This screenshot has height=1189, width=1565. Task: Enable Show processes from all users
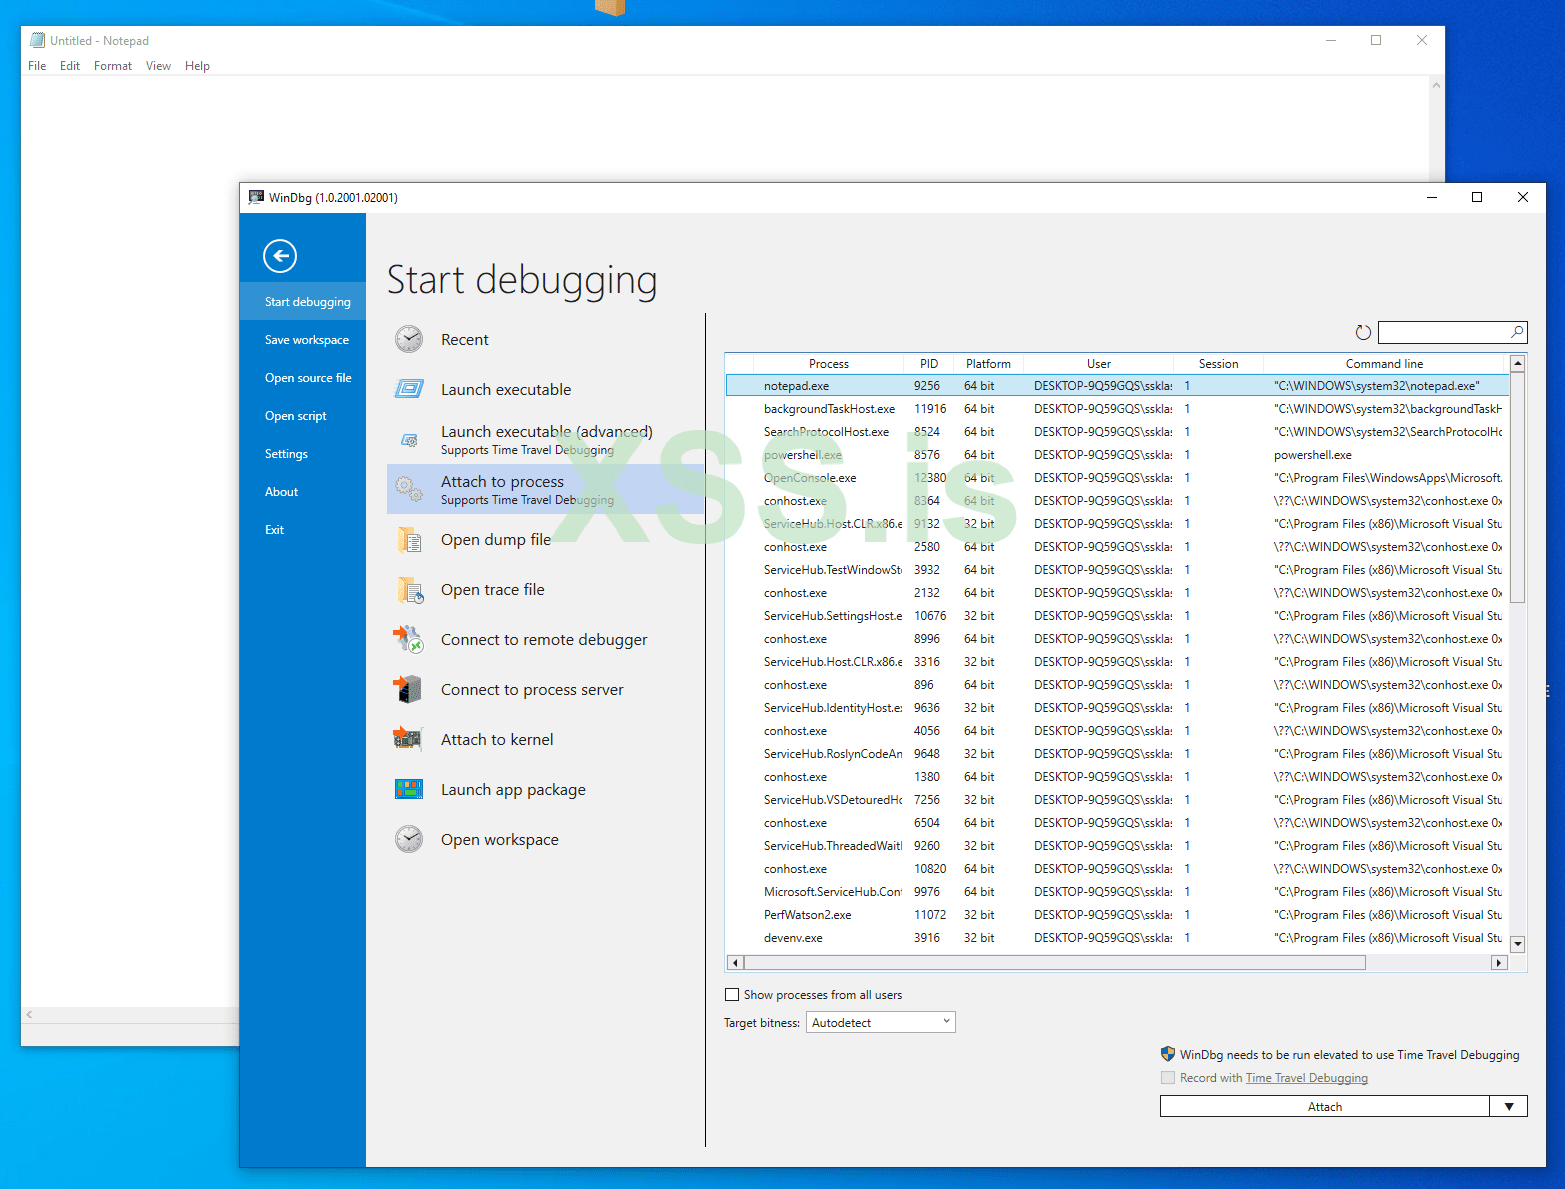pyautogui.click(x=732, y=994)
